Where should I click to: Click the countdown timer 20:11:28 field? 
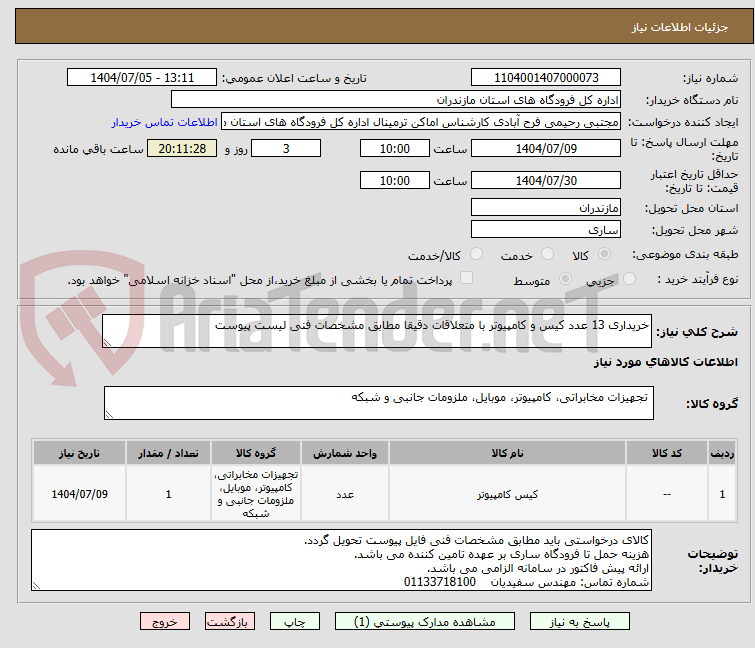pyautogui.click(x=182, y=148)
